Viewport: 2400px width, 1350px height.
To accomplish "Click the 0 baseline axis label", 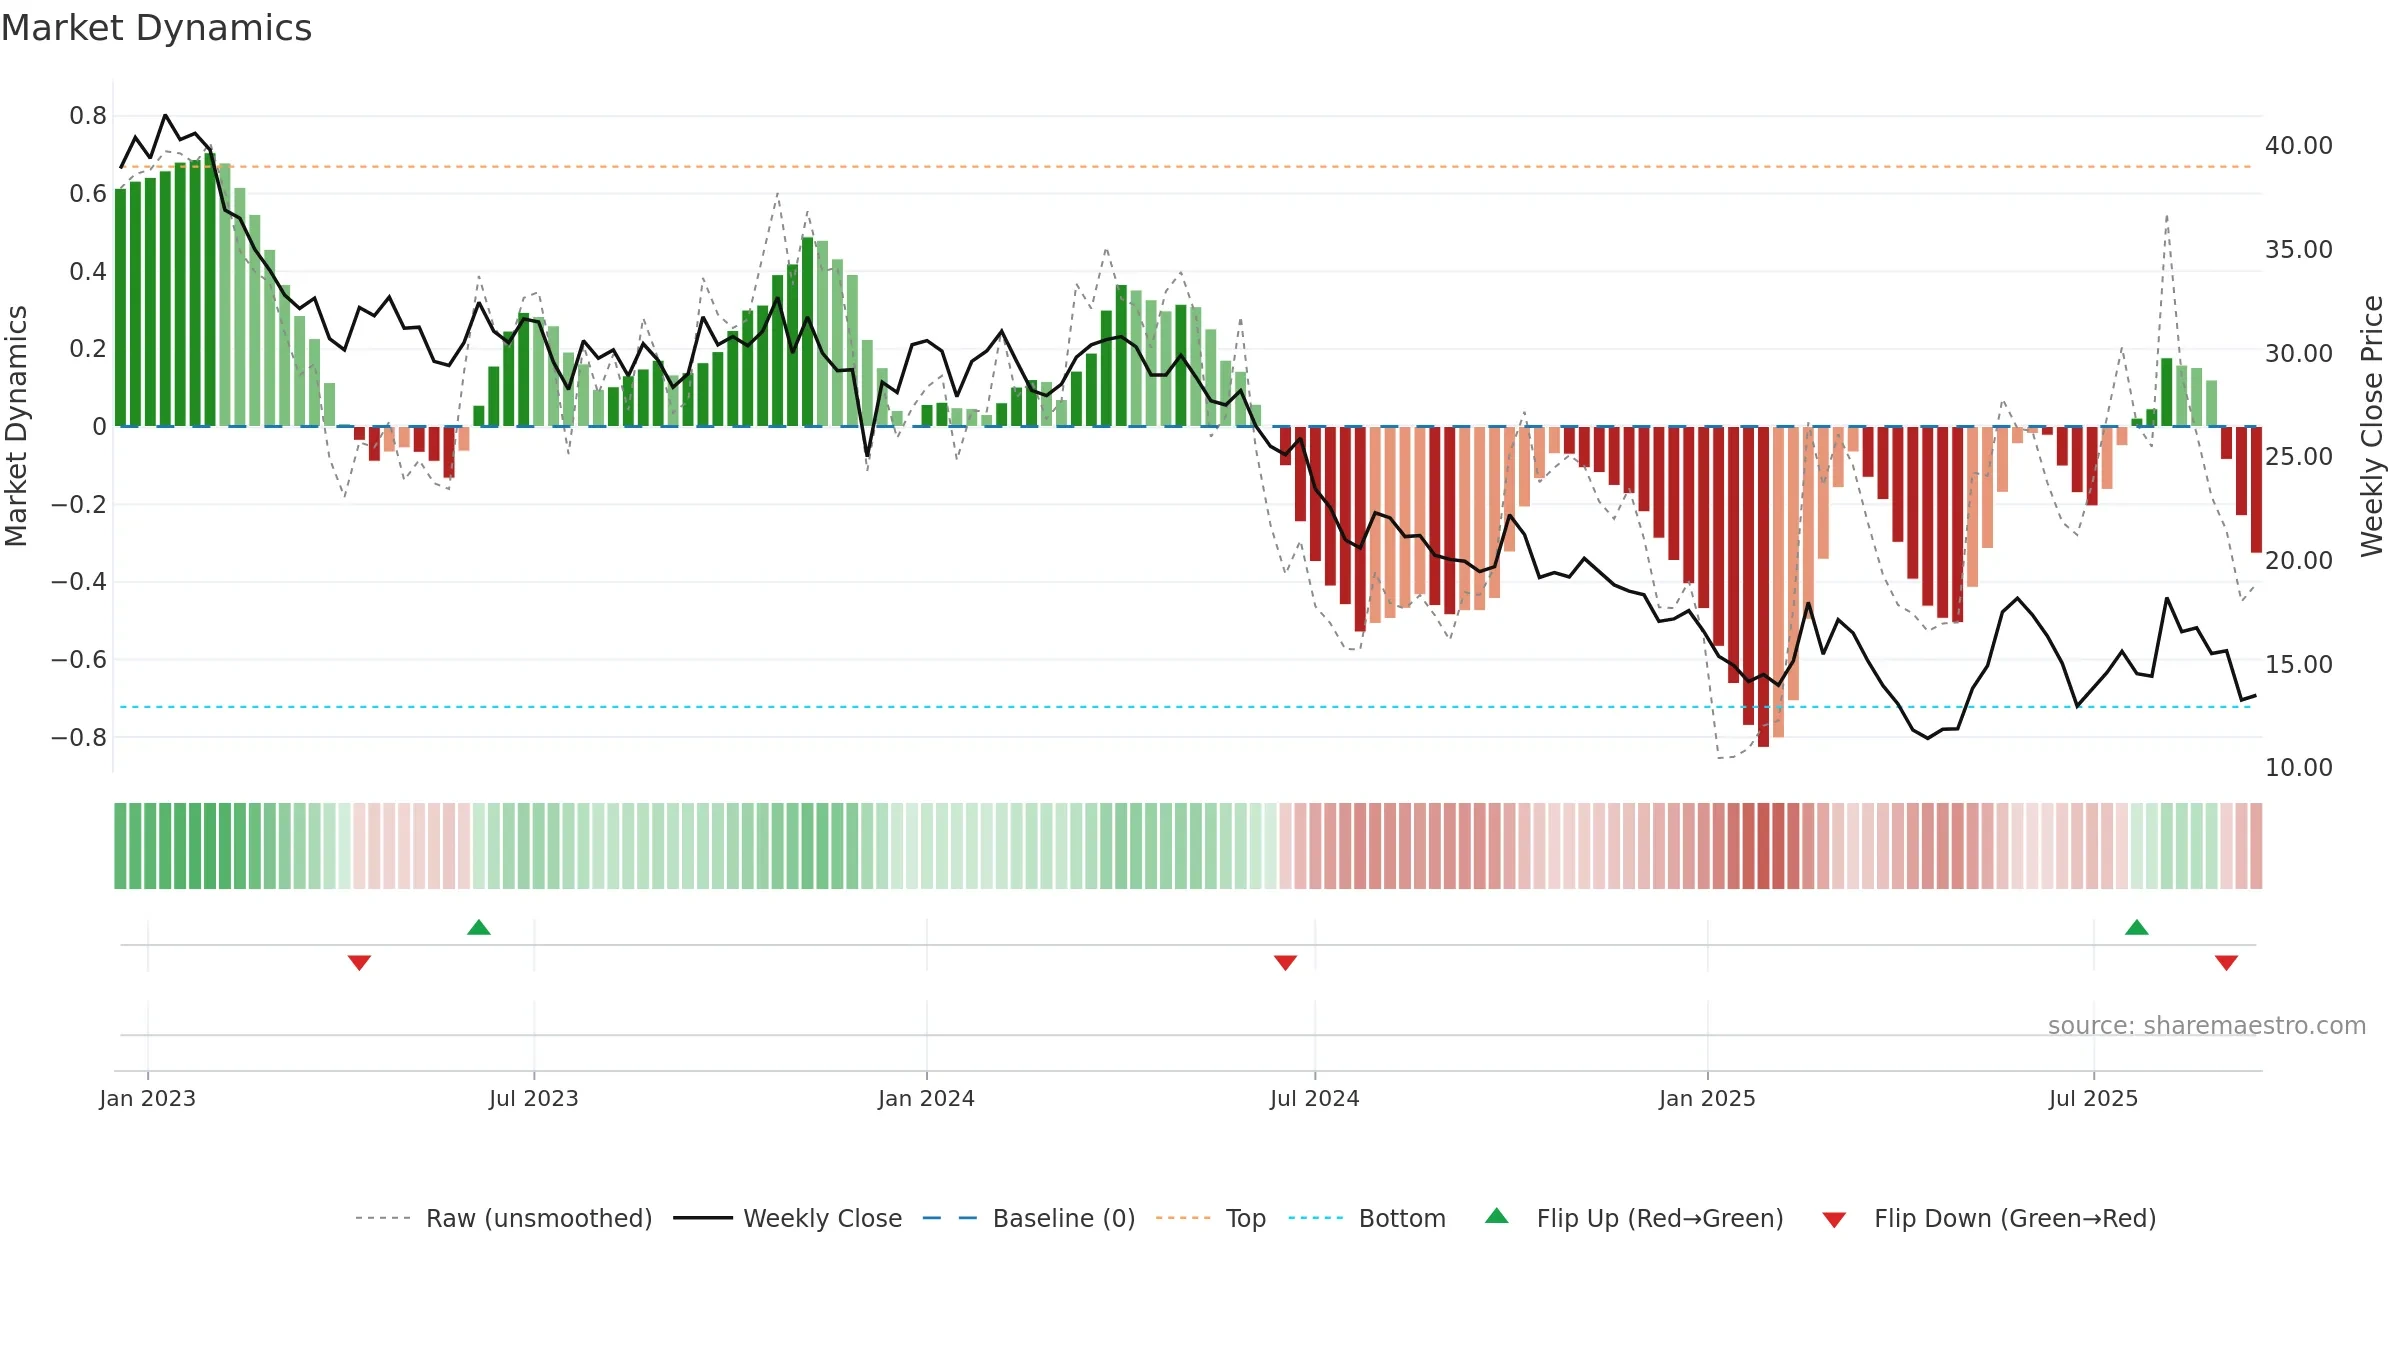I will click(99, 427).
